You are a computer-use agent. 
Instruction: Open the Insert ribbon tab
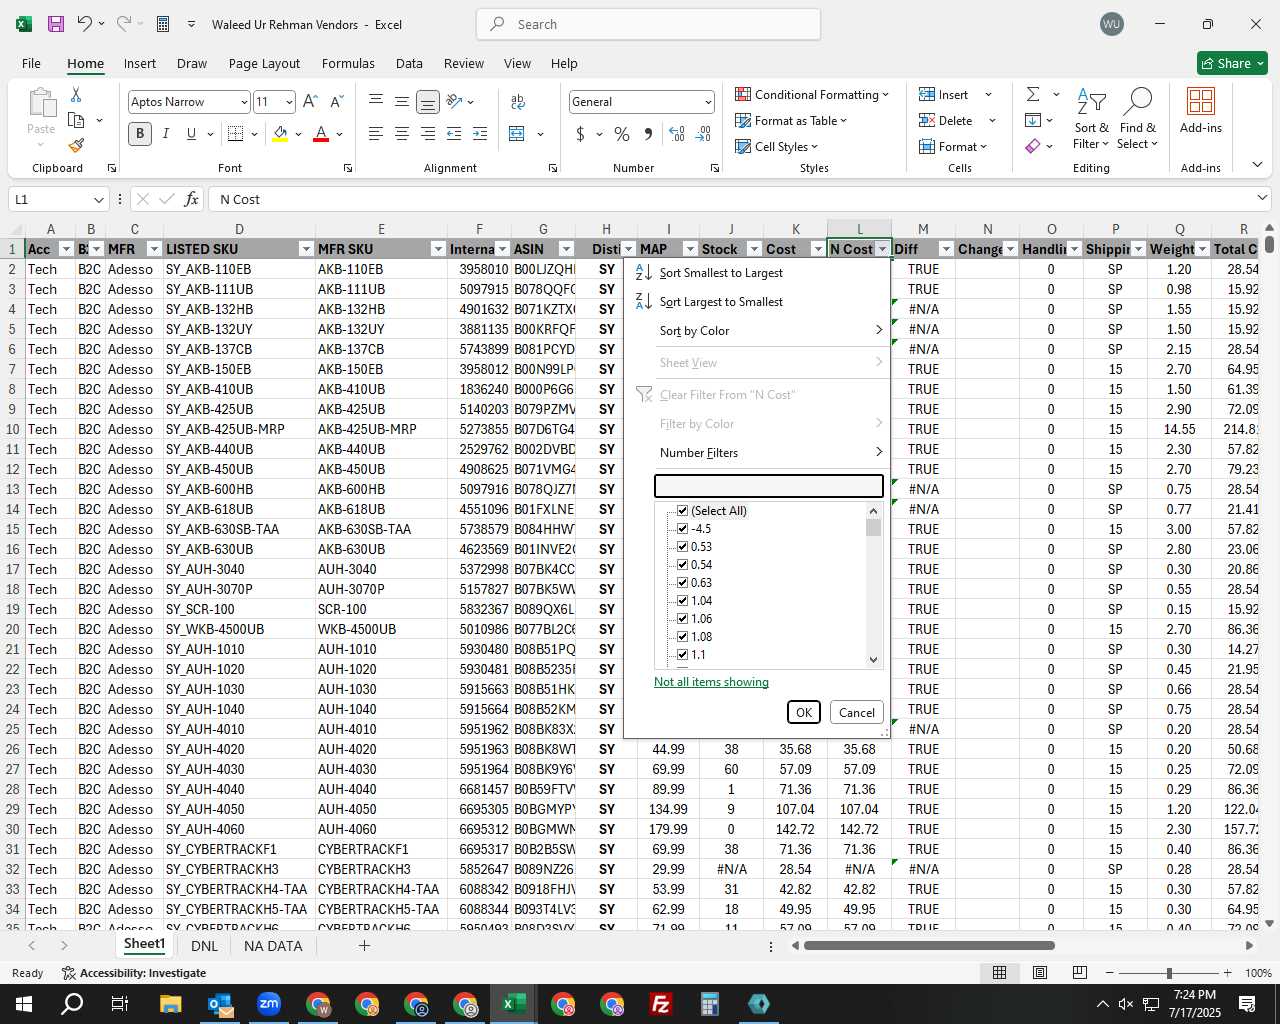tap(140, 63)
